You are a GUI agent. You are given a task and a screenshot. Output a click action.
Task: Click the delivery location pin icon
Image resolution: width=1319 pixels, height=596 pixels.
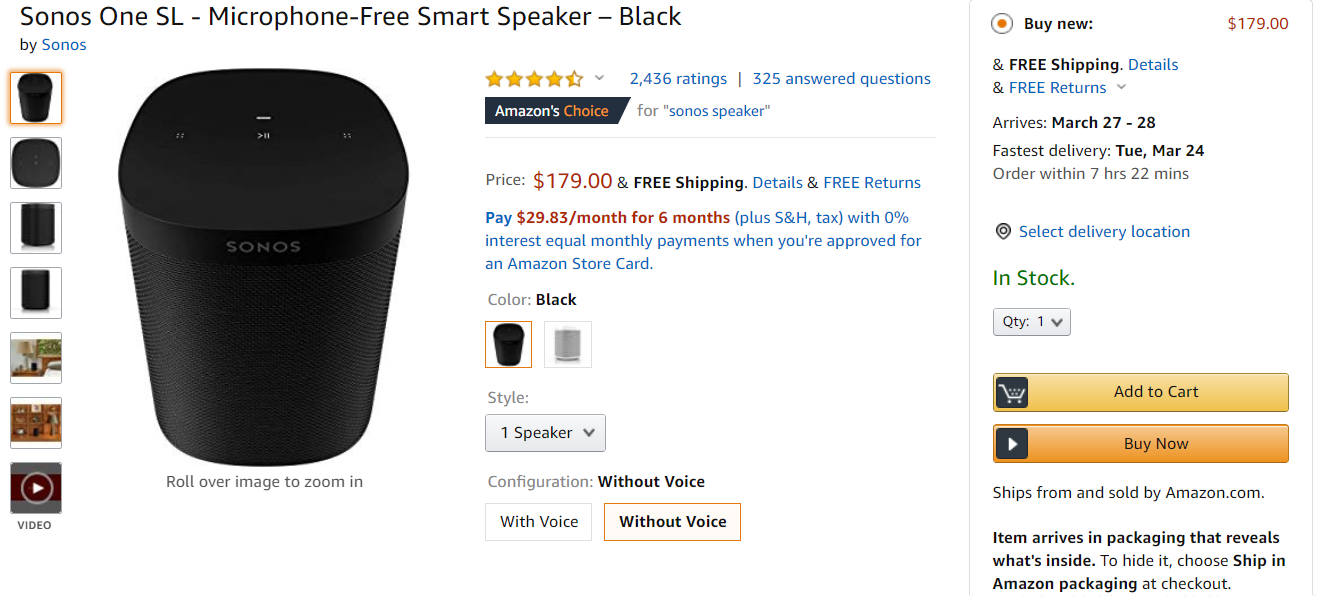[1003, 232]
